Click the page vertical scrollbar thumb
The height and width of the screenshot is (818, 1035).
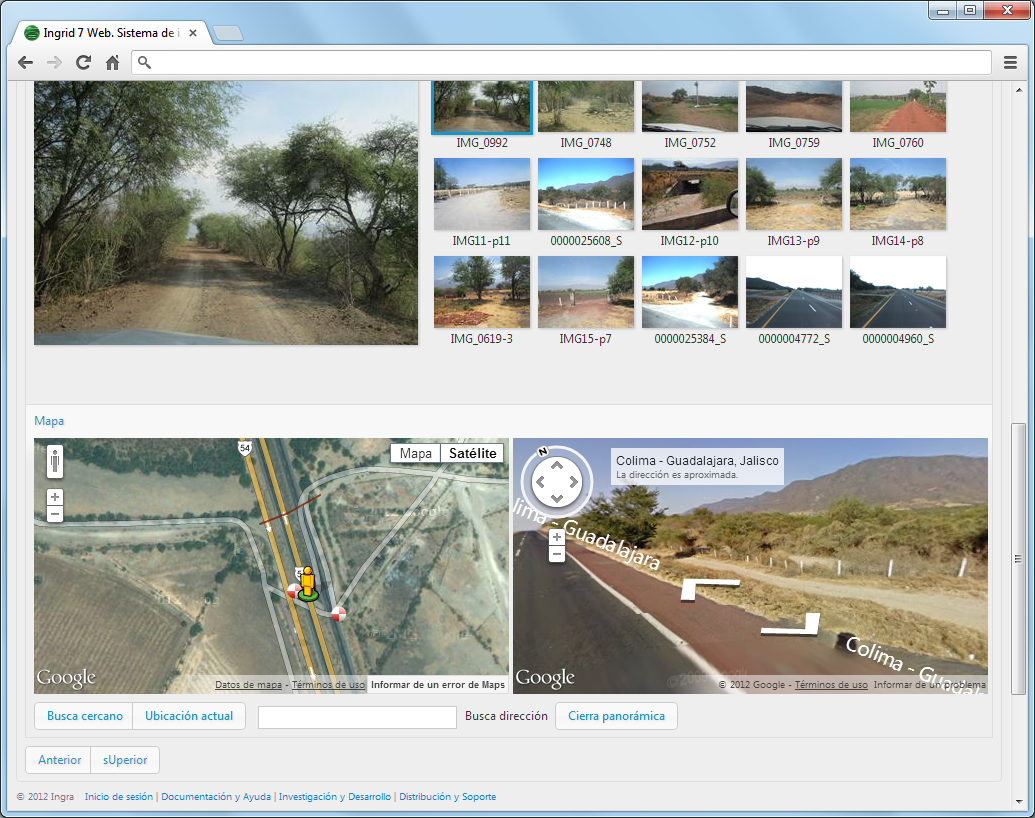click(x=1018, y=558)
